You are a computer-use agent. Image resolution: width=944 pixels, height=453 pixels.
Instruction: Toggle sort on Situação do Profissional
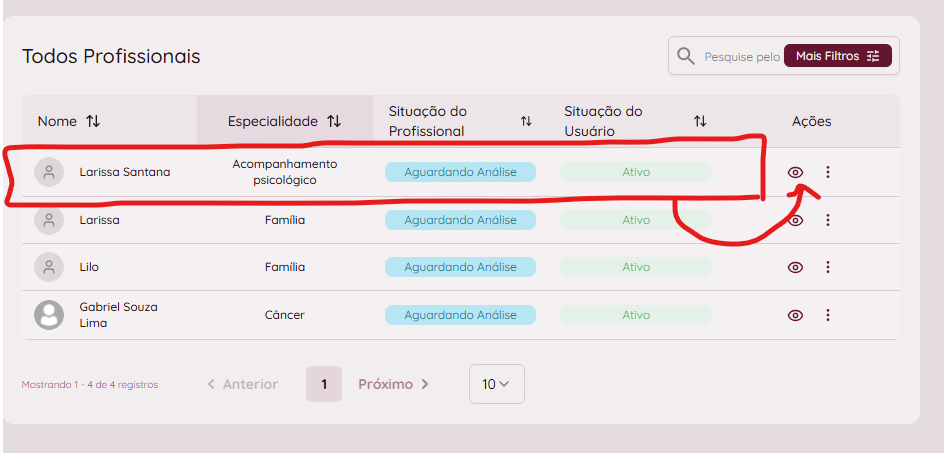pyautogui.click(x=526, y=121)
